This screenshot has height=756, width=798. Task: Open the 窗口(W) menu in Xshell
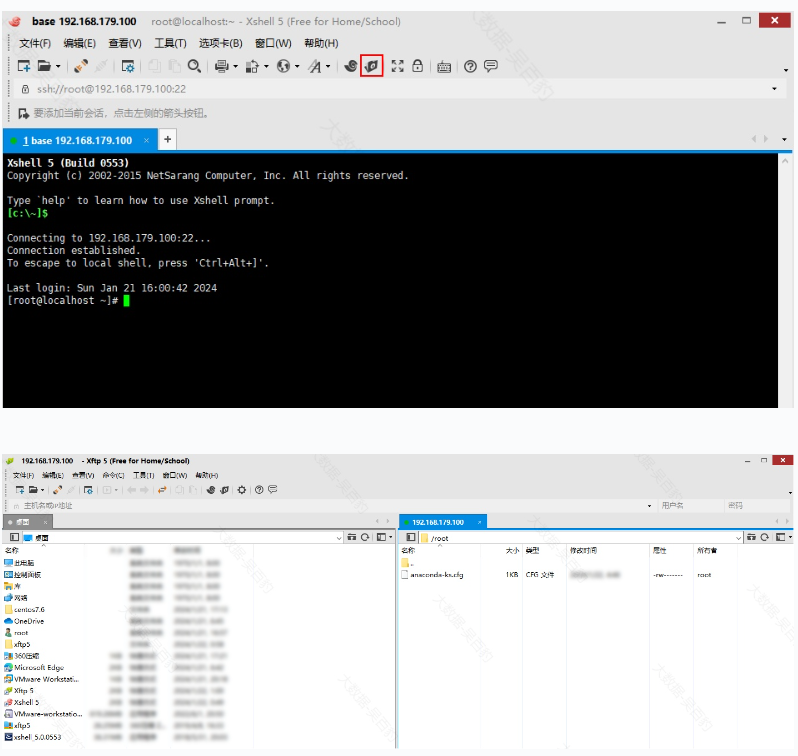tap(273, 43)
